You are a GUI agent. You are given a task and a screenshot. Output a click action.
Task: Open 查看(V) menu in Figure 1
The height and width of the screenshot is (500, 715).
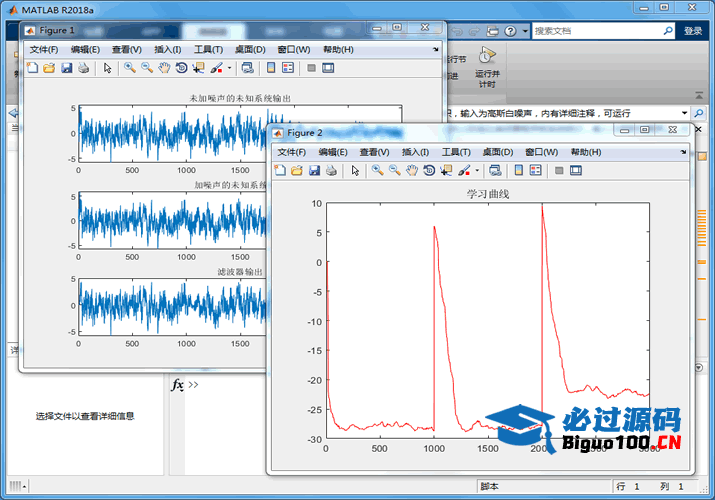[x=127, y=50]
